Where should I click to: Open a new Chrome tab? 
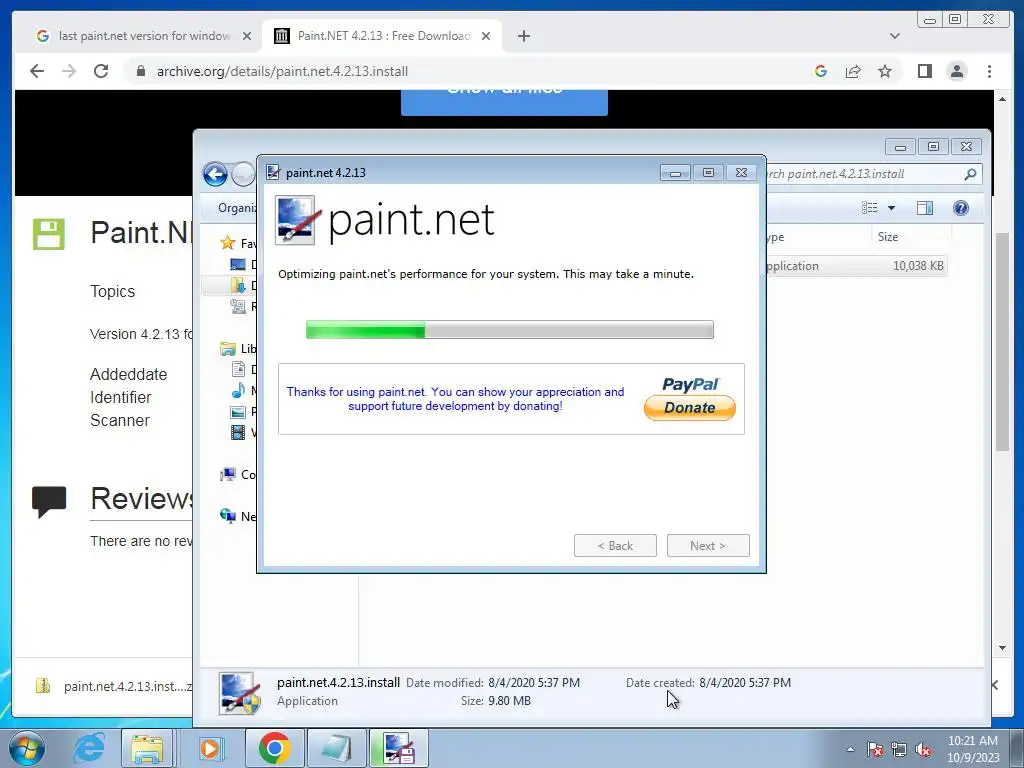coord(524,36)
